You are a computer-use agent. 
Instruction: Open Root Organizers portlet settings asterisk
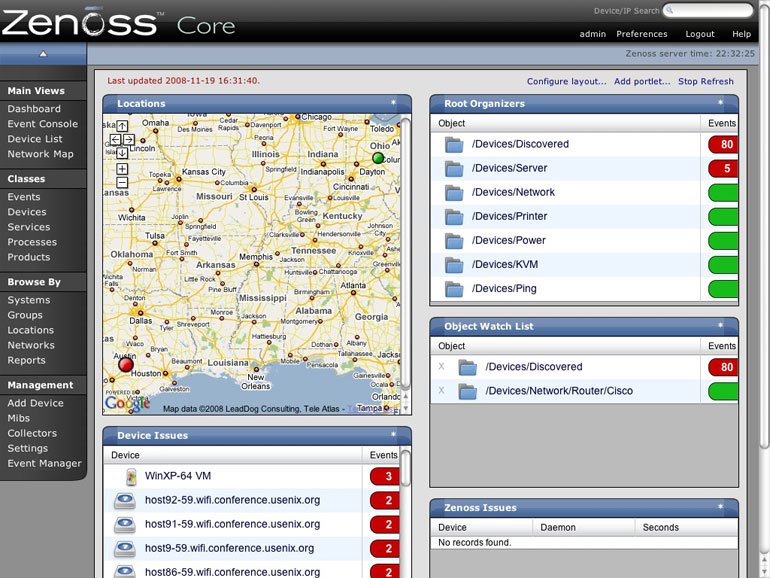pyautogui.click(x=720, y=103)
